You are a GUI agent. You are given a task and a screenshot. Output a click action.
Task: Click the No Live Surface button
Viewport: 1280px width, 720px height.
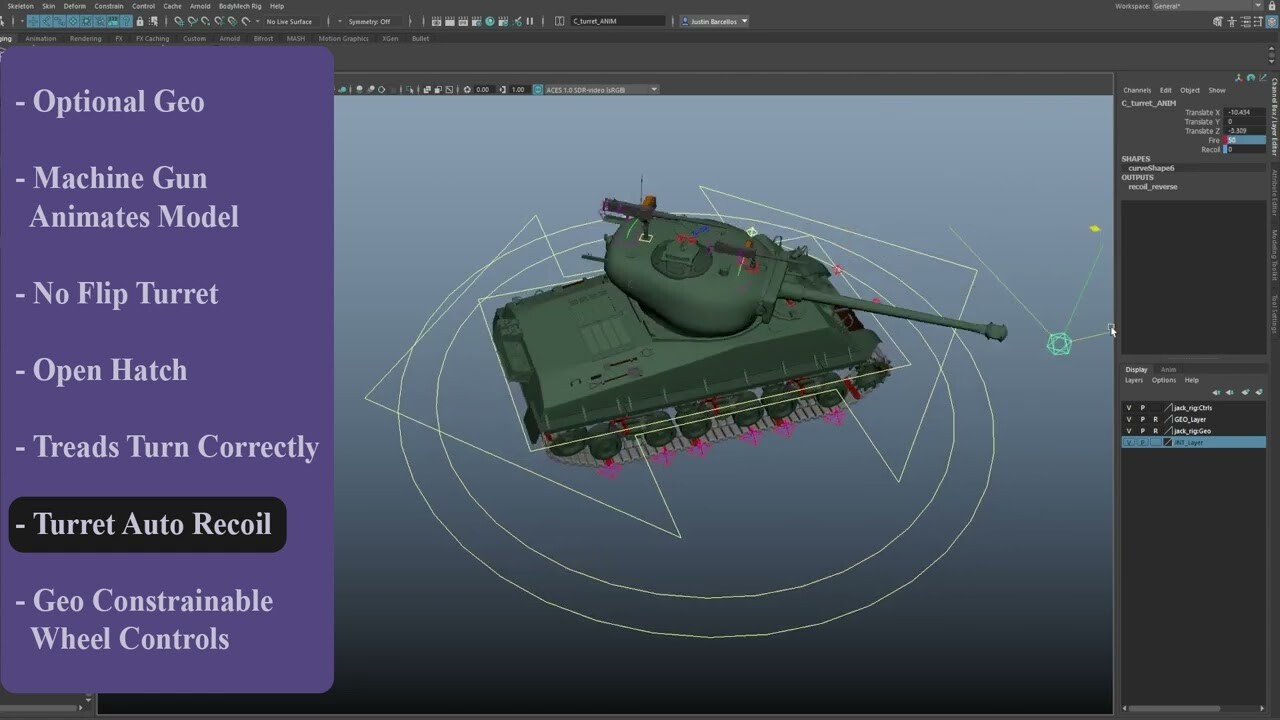click(290, 21)
